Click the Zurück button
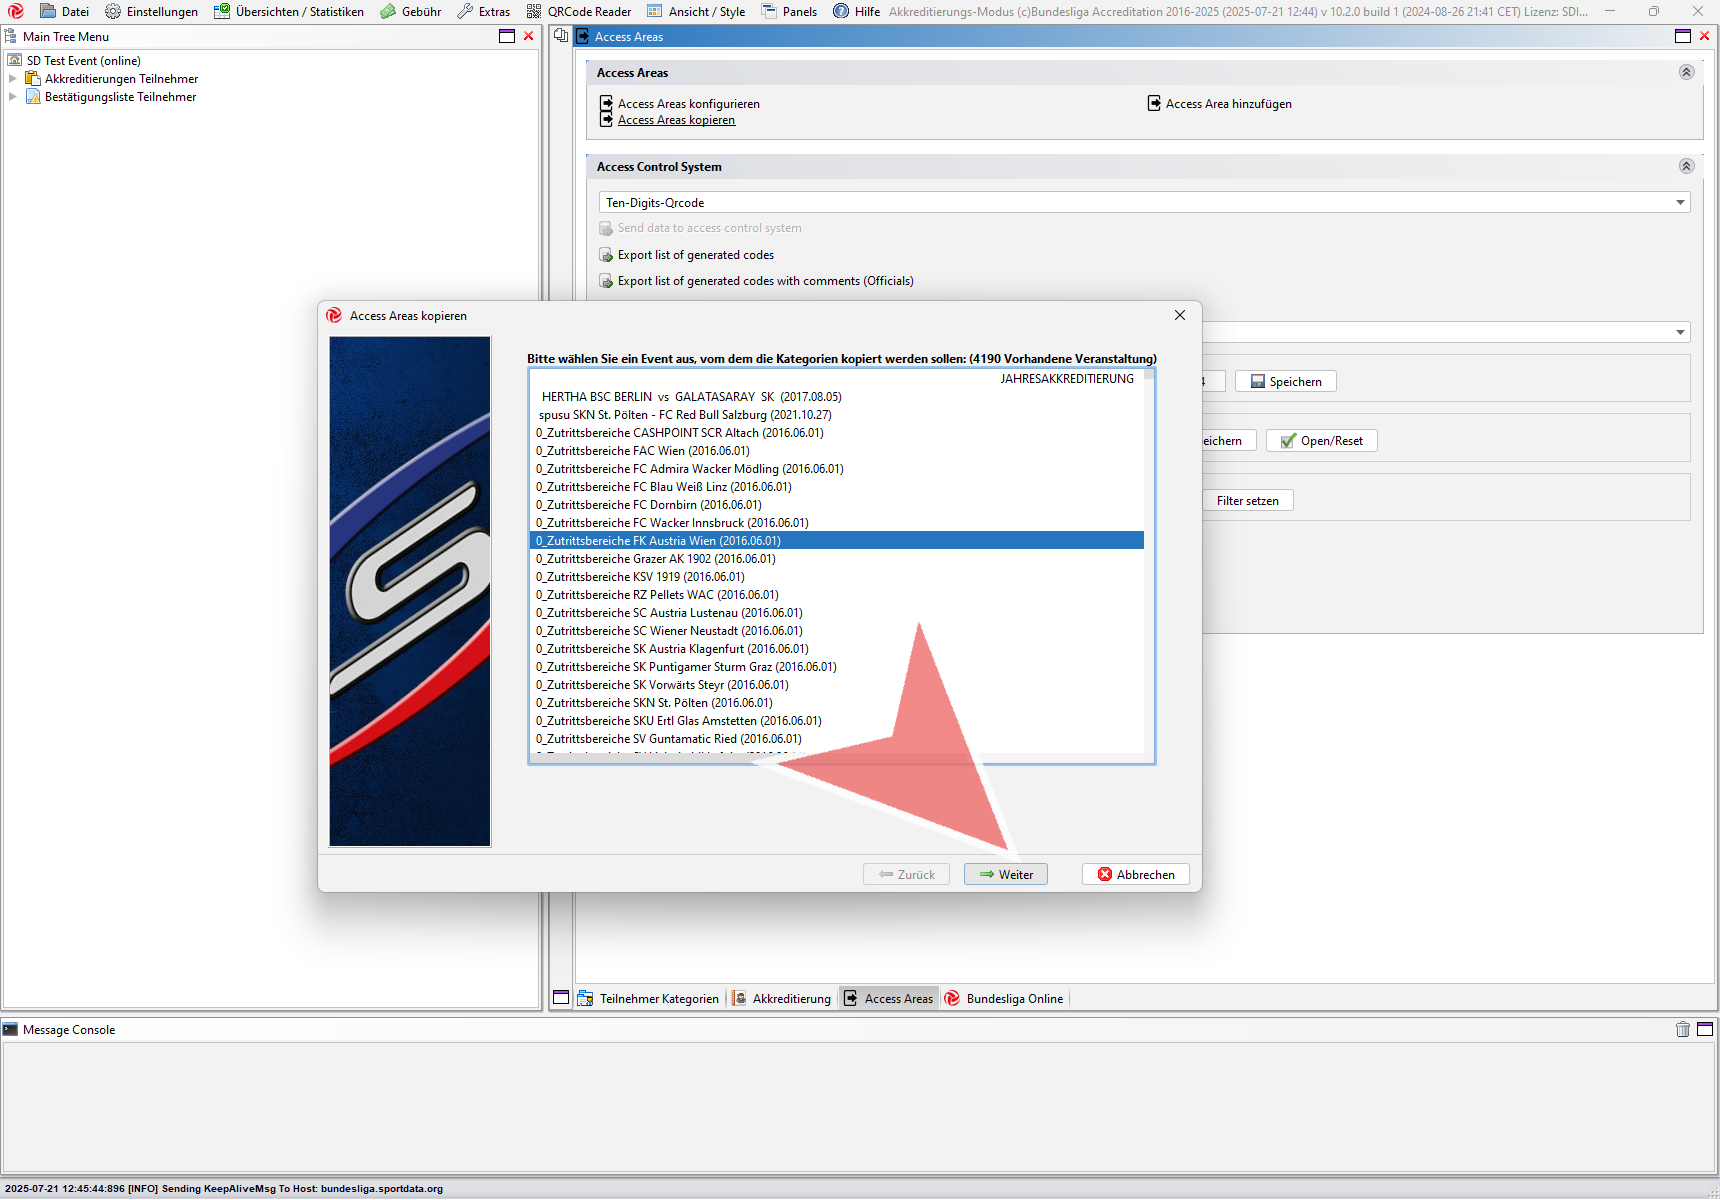This screenshot has height=1200, width=1720. 906,874
